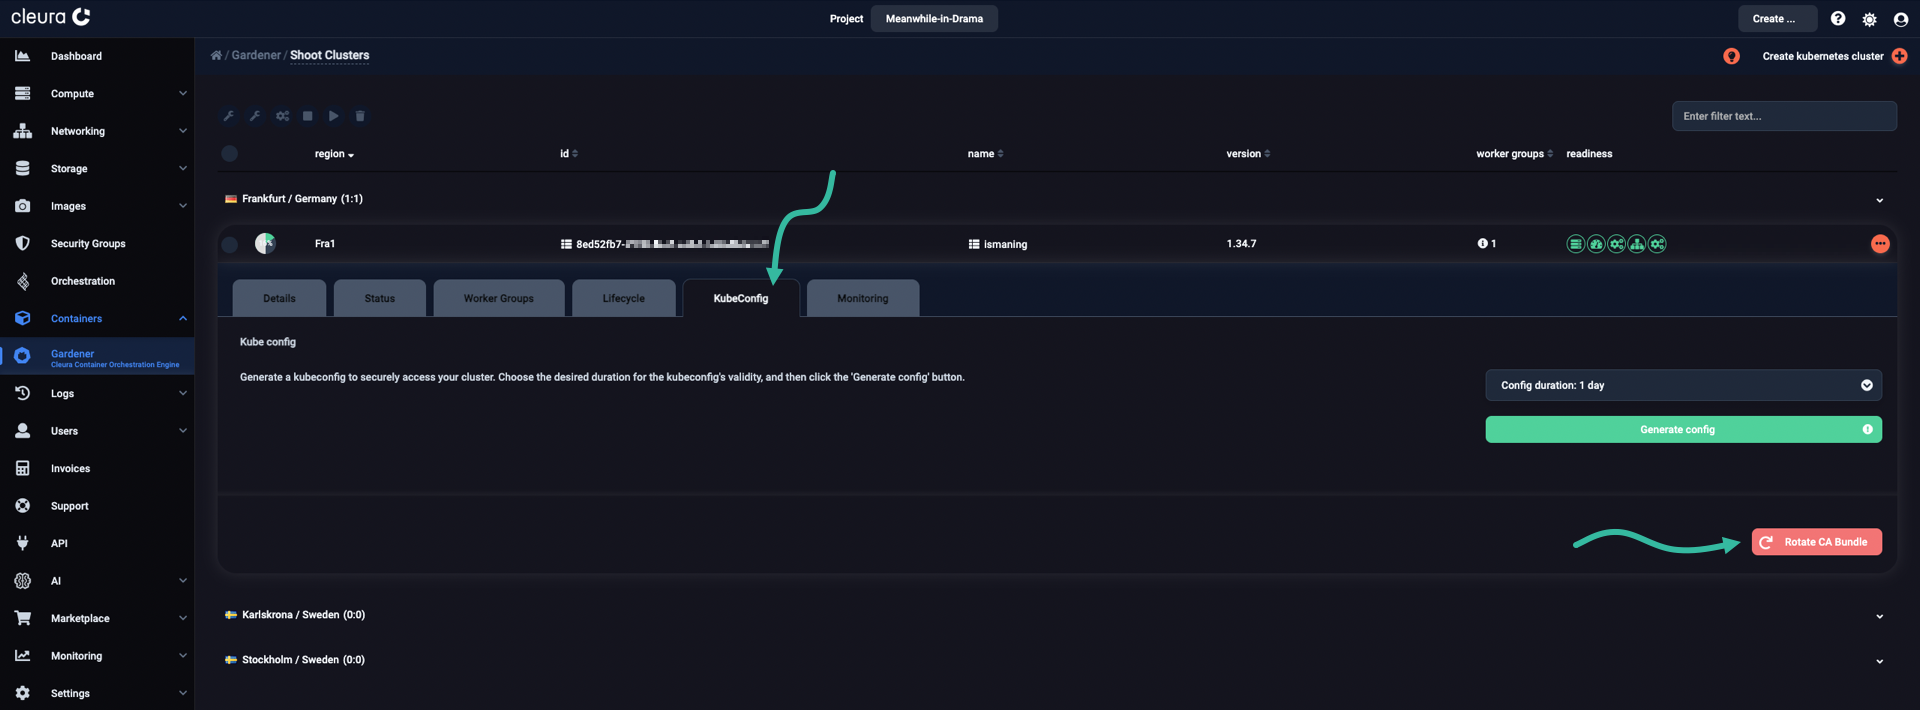Open Invoices in the sidebar
Viewport: 1920px width, 710px height.
[97, 468]
